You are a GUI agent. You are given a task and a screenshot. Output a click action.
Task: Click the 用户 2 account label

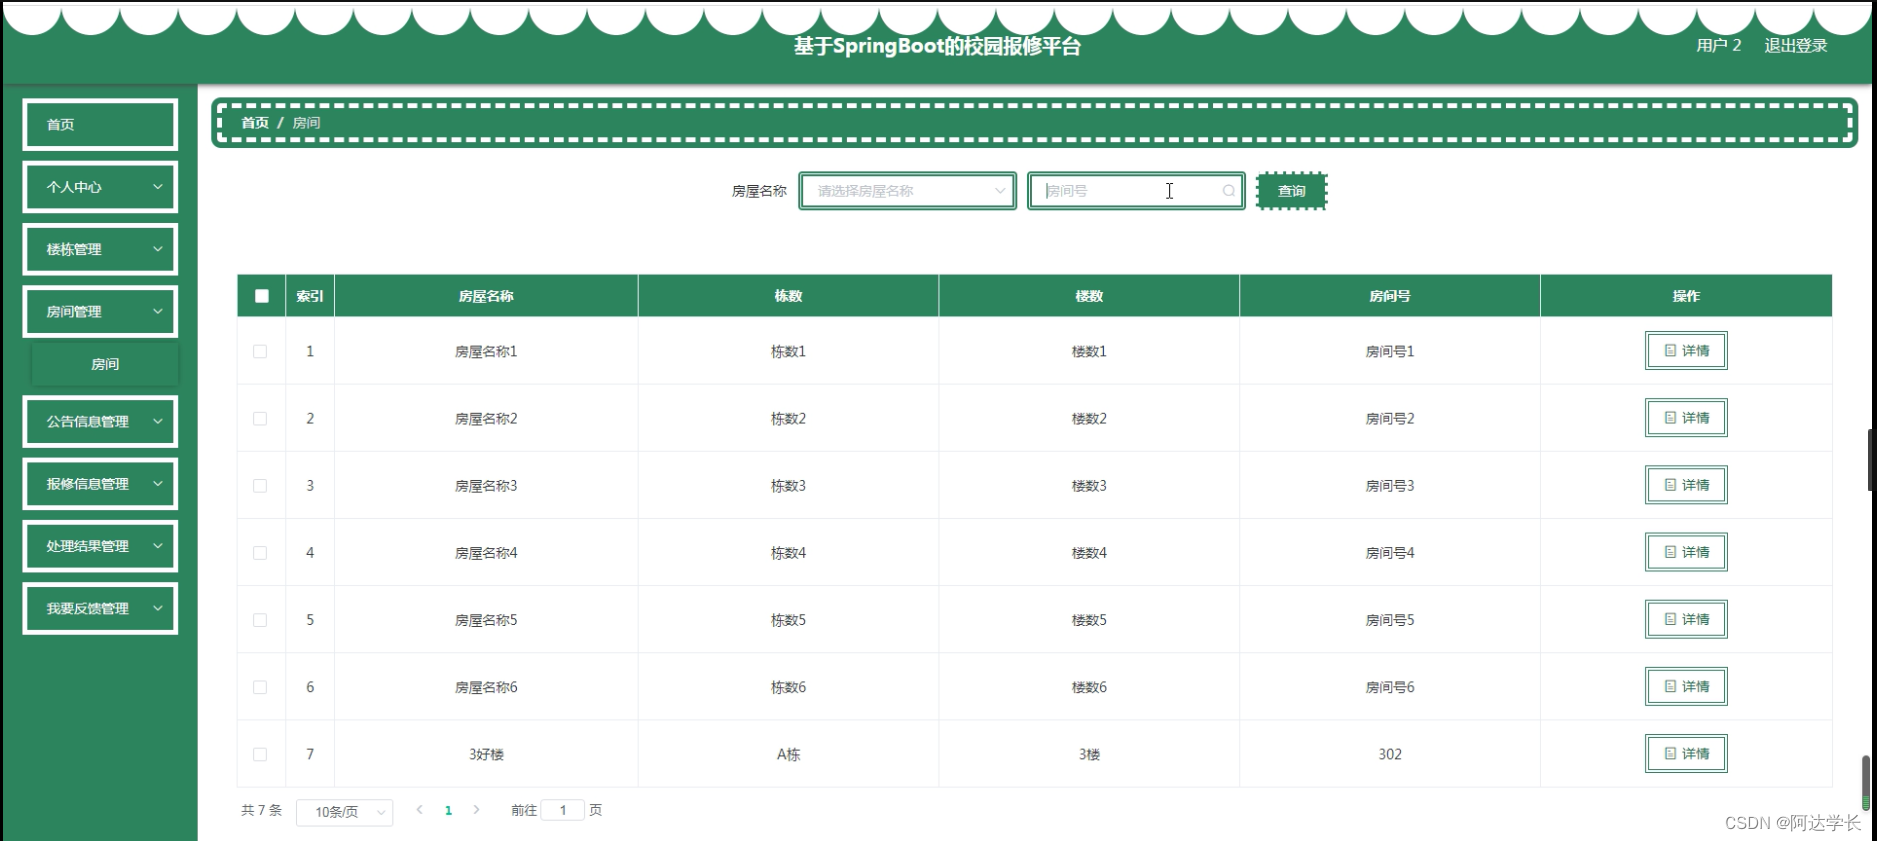coord(1718,45)
